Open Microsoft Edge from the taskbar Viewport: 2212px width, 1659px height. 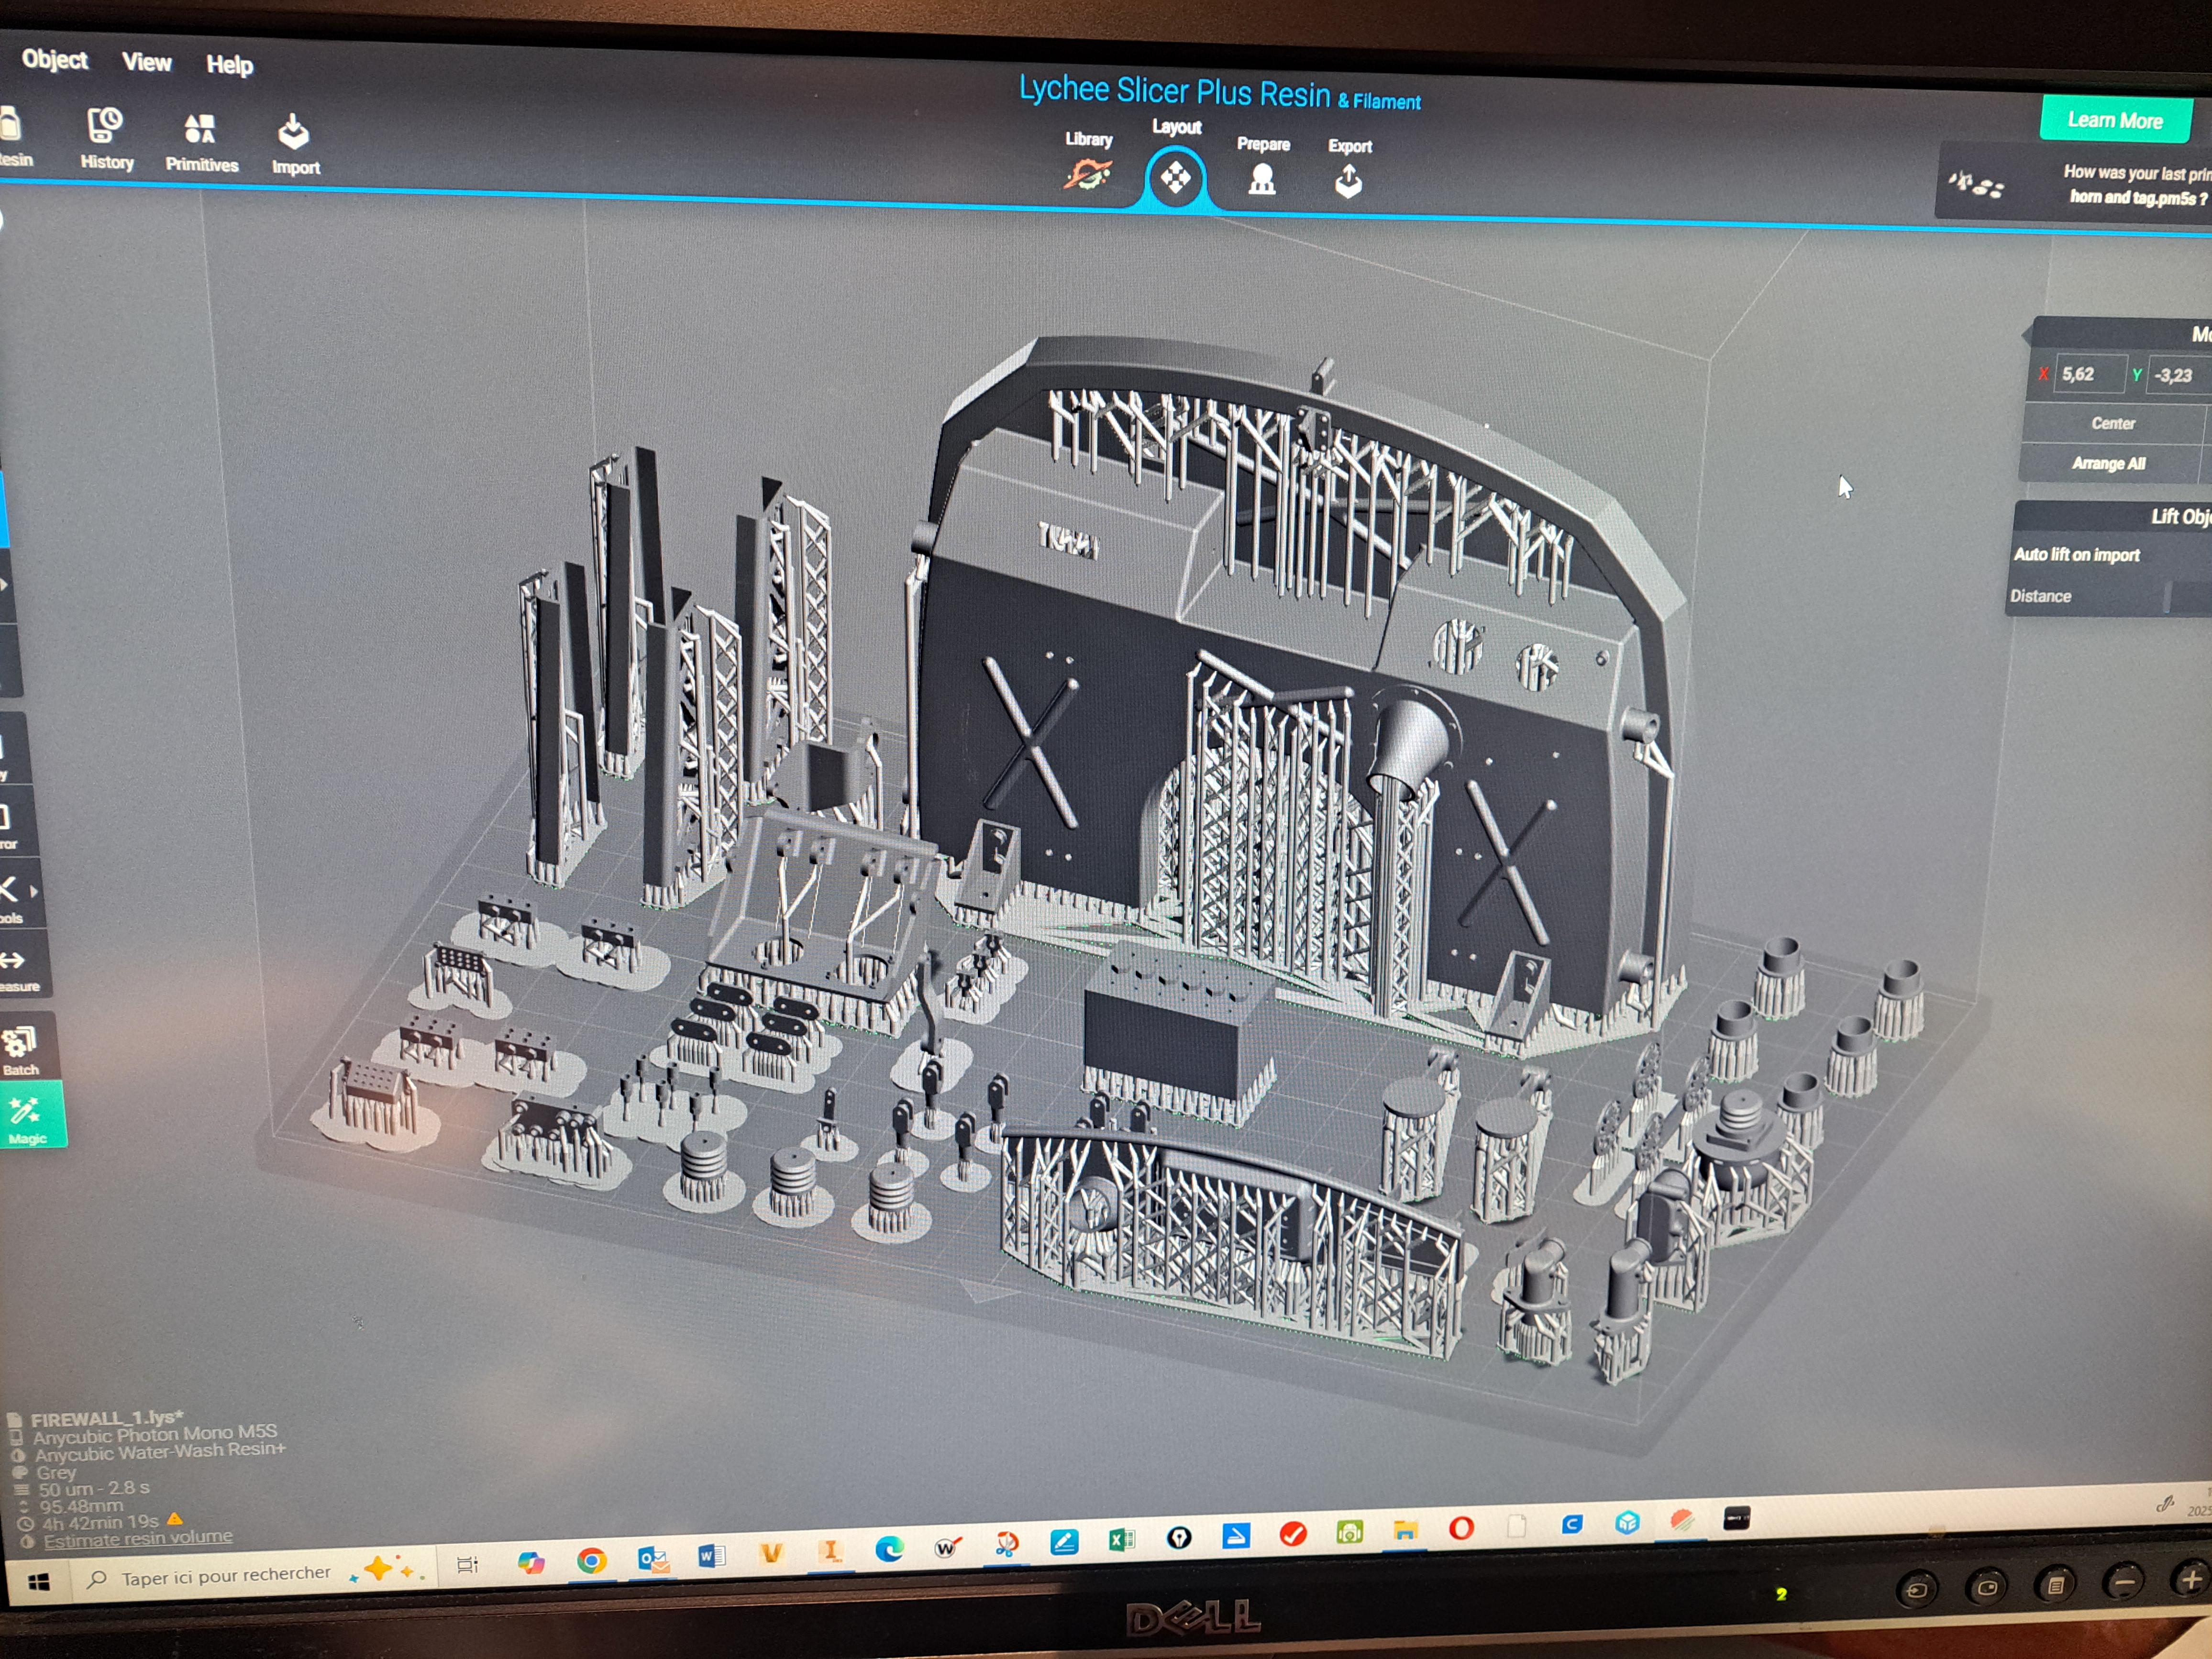pyautogui.click(x=889, y=1548)
